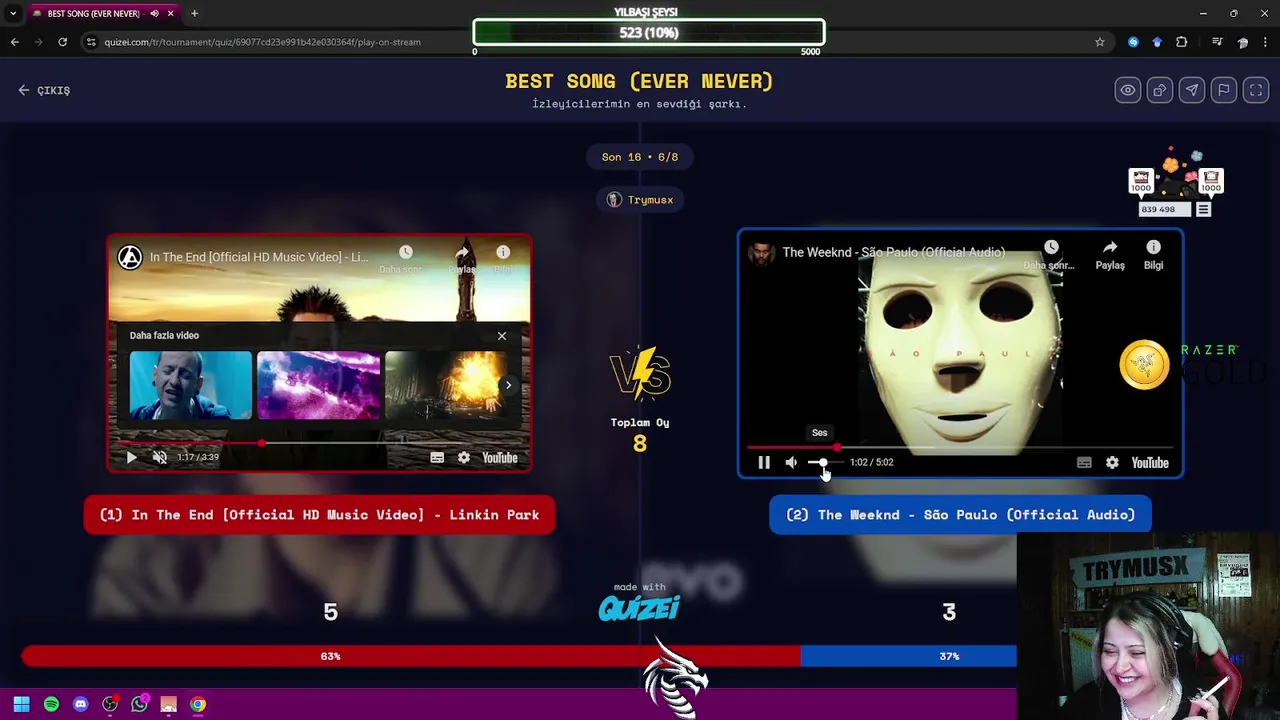Image resolution: width=1280 pixels, height=720 pixels.
Task: Open OBS Studio from taskbar
Action: tap(110, 704)
